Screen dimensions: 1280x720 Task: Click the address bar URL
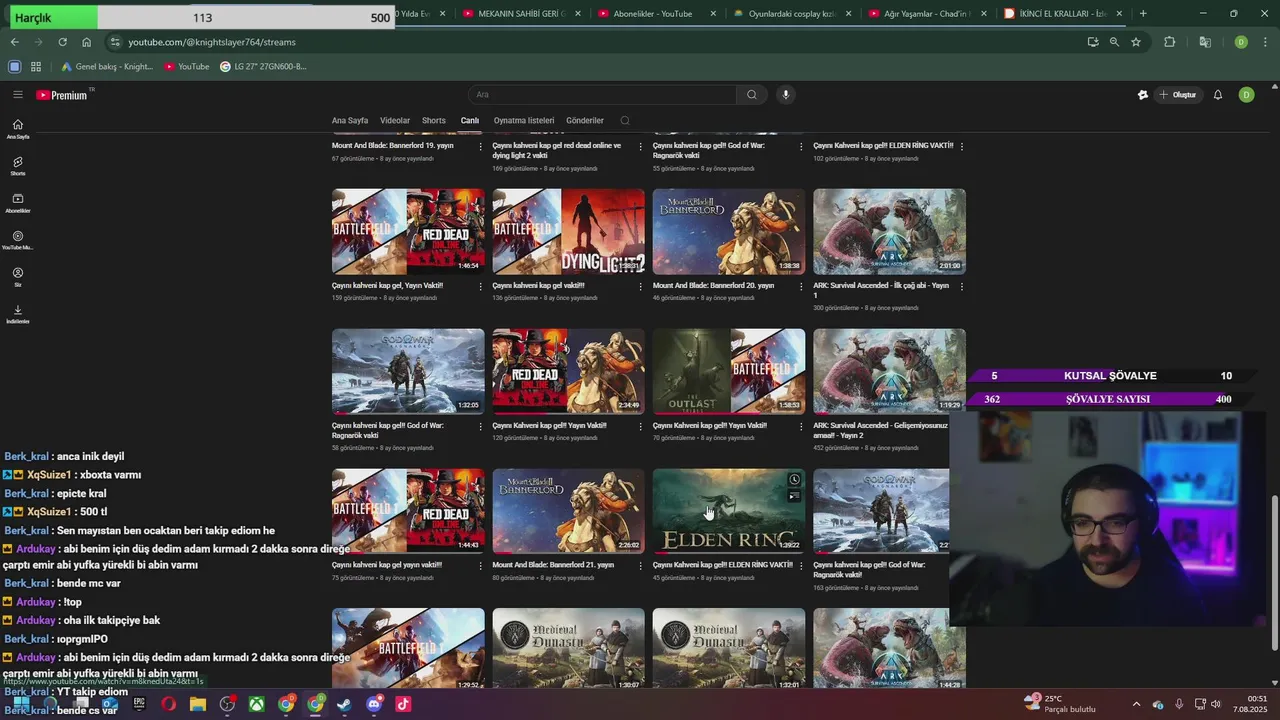(212, 42)
